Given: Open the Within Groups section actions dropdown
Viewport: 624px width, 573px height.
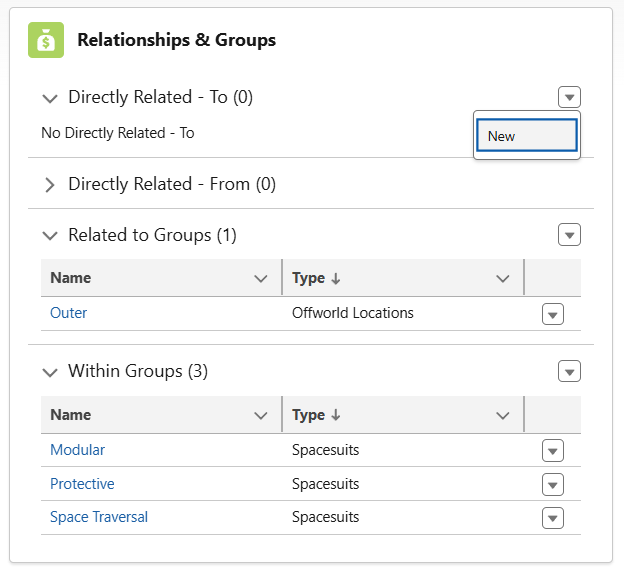Looking at the screenshot, I should click(569, 371).
